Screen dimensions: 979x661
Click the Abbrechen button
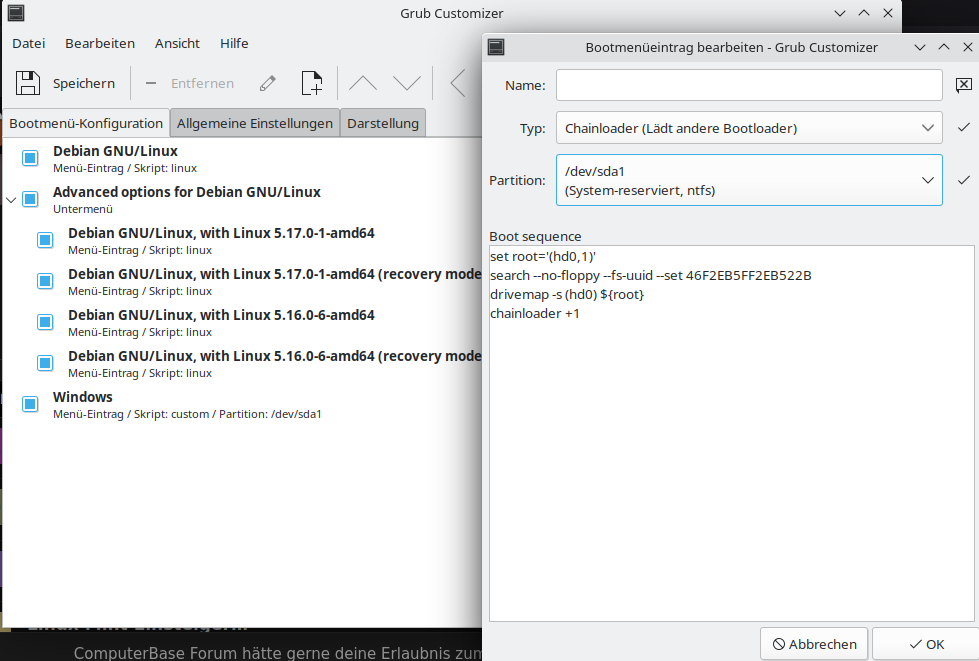[814, 644]
